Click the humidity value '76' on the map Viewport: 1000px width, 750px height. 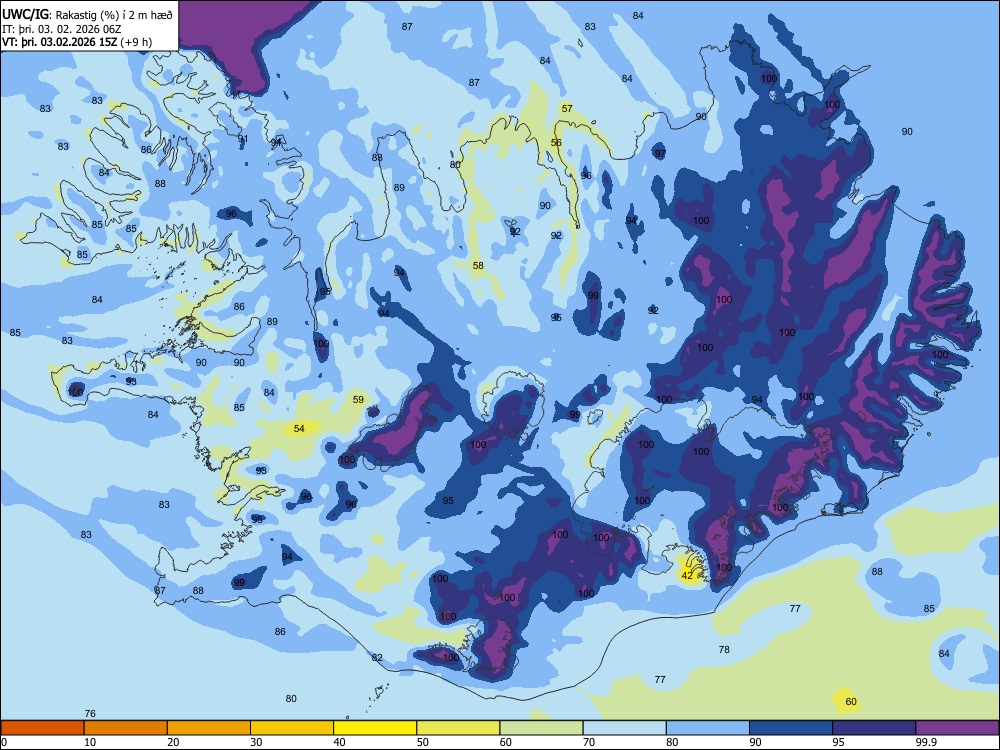tap(90, 713)
